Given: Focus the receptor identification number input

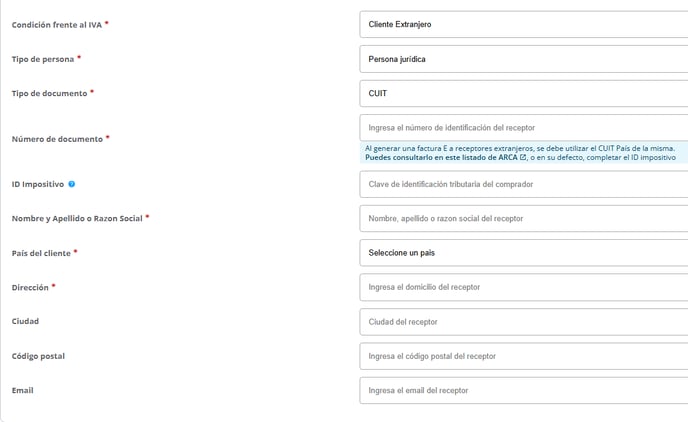Looking at the screenshot, I should pyautogui.click(x=522, y=128).
